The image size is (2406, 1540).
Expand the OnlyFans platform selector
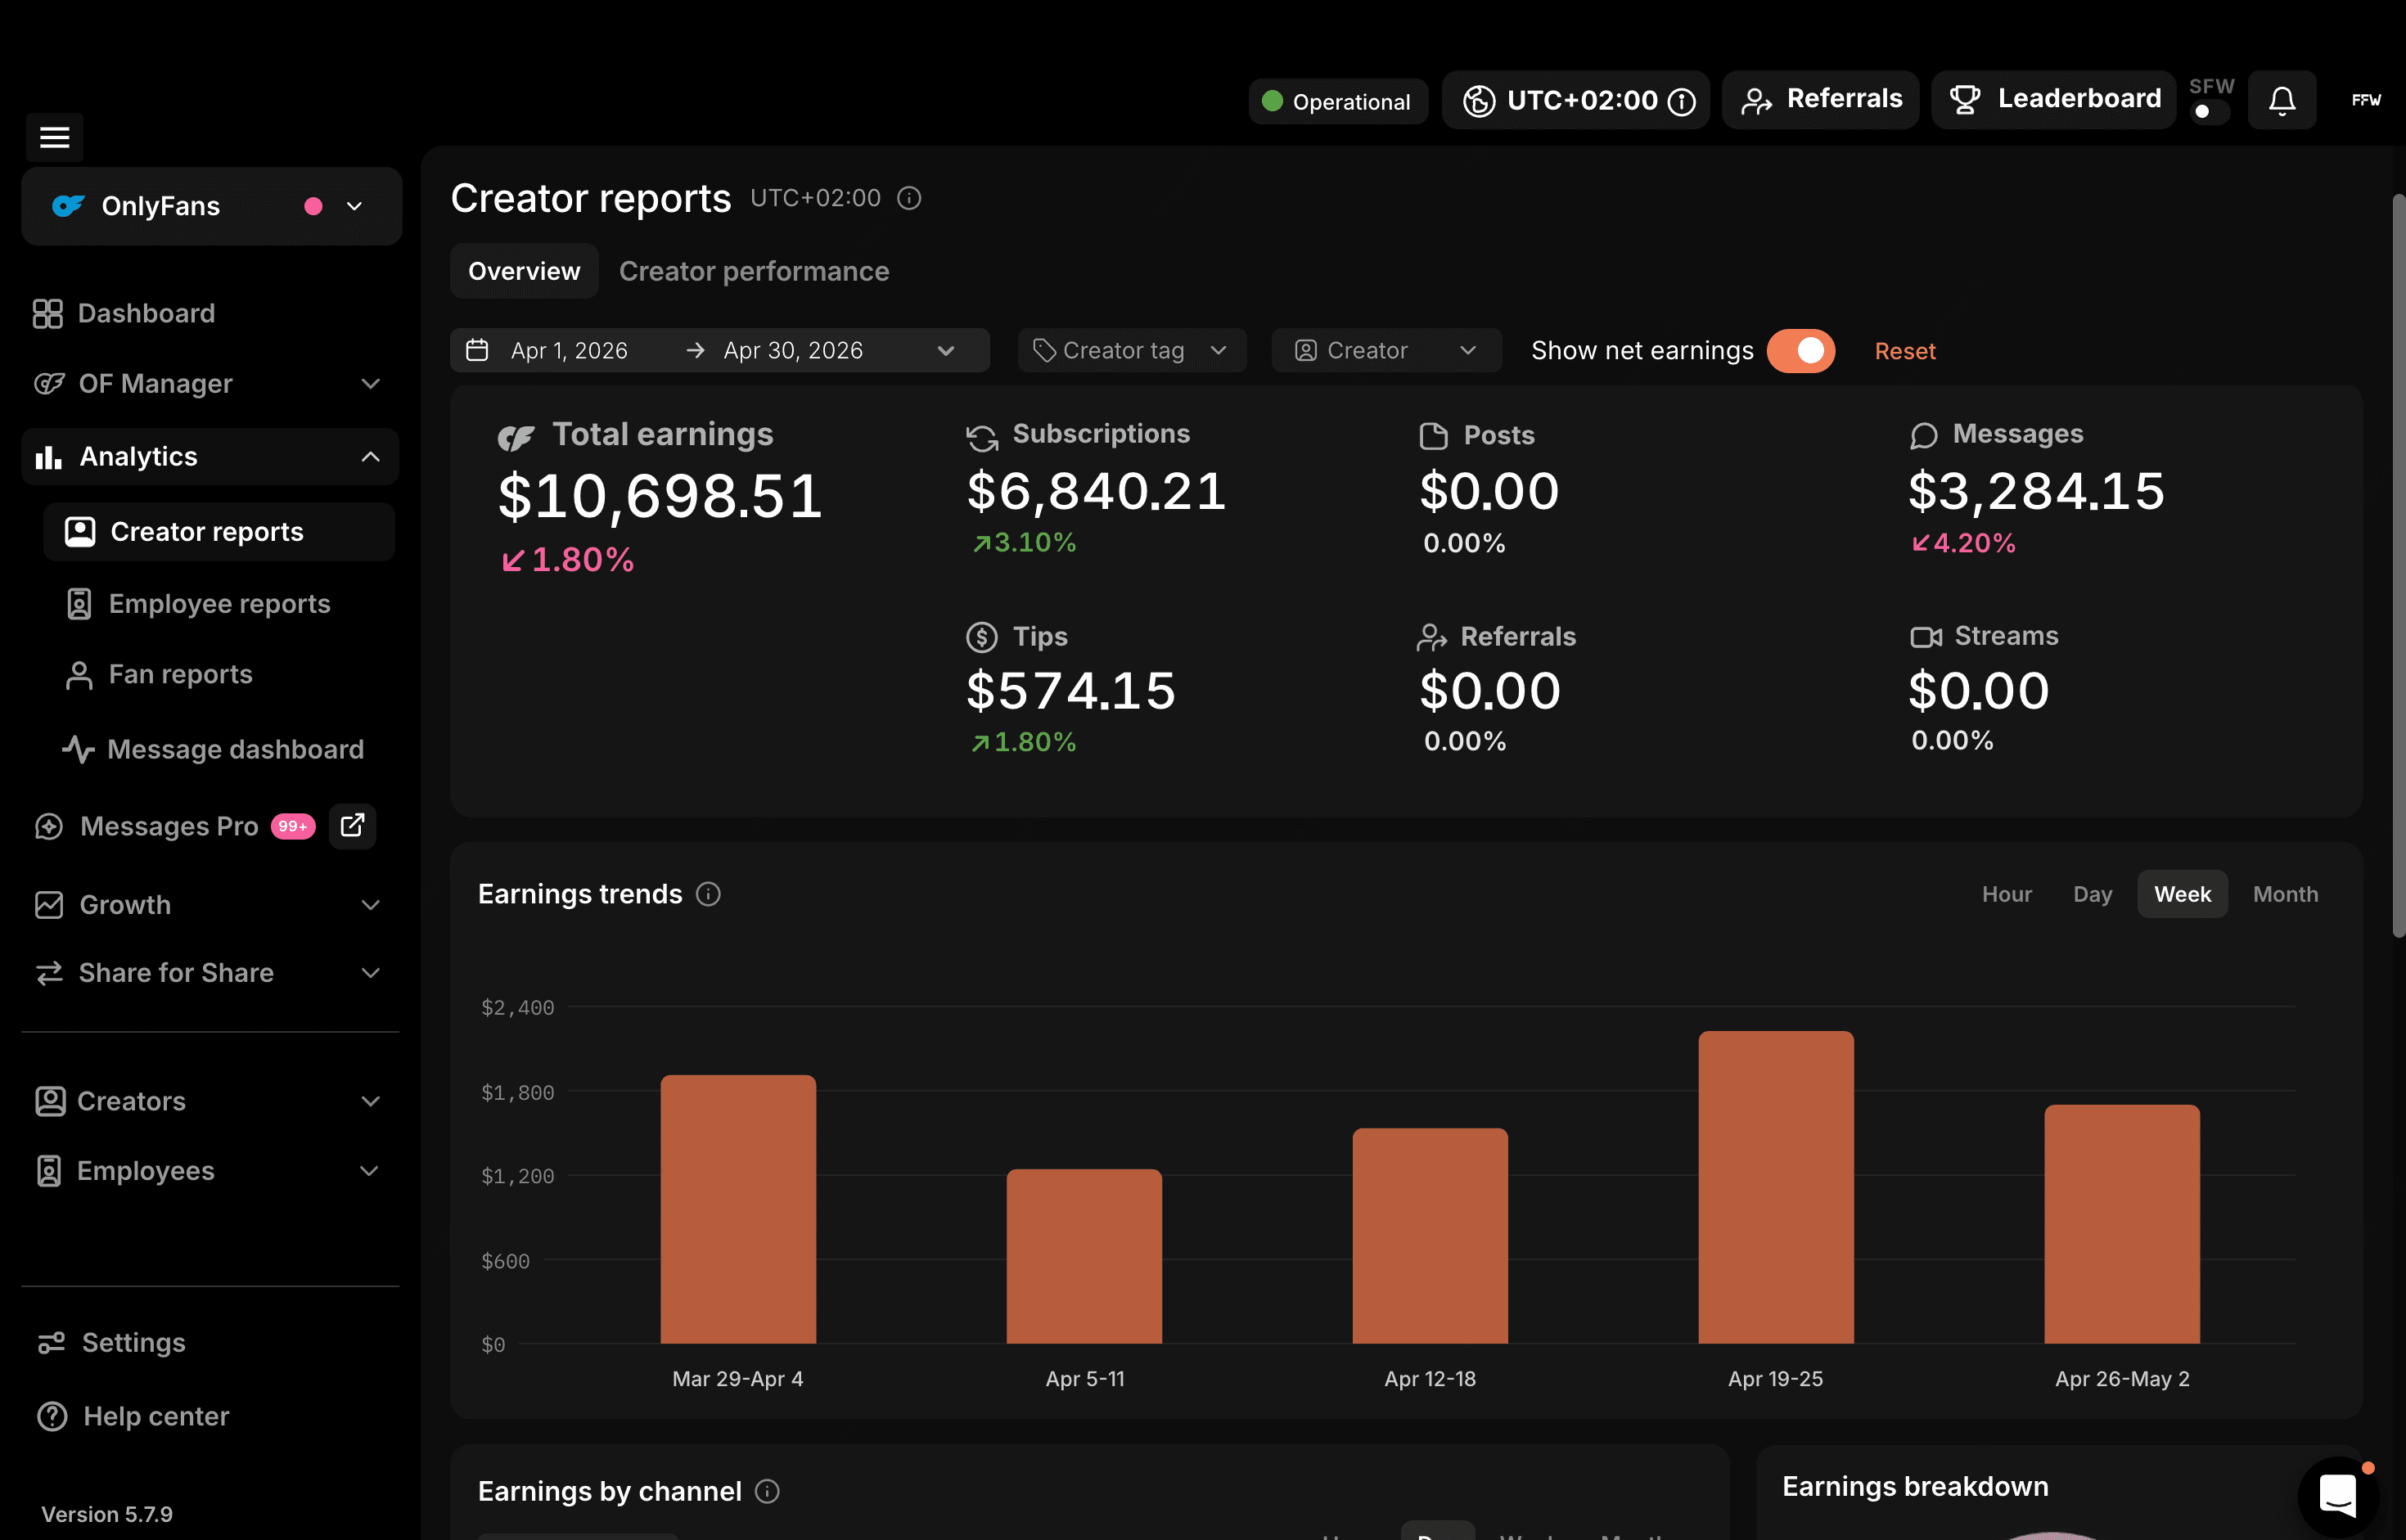coord(212,206)
